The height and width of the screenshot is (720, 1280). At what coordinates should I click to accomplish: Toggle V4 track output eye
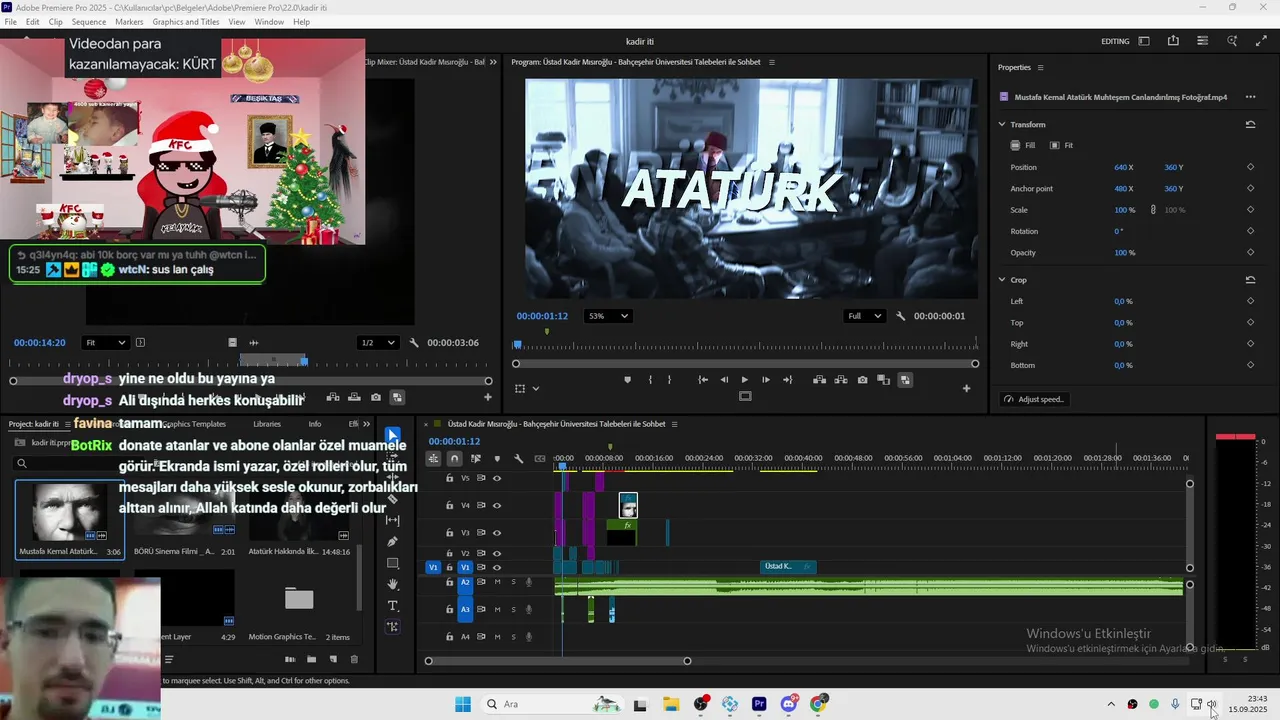point(497,506)
